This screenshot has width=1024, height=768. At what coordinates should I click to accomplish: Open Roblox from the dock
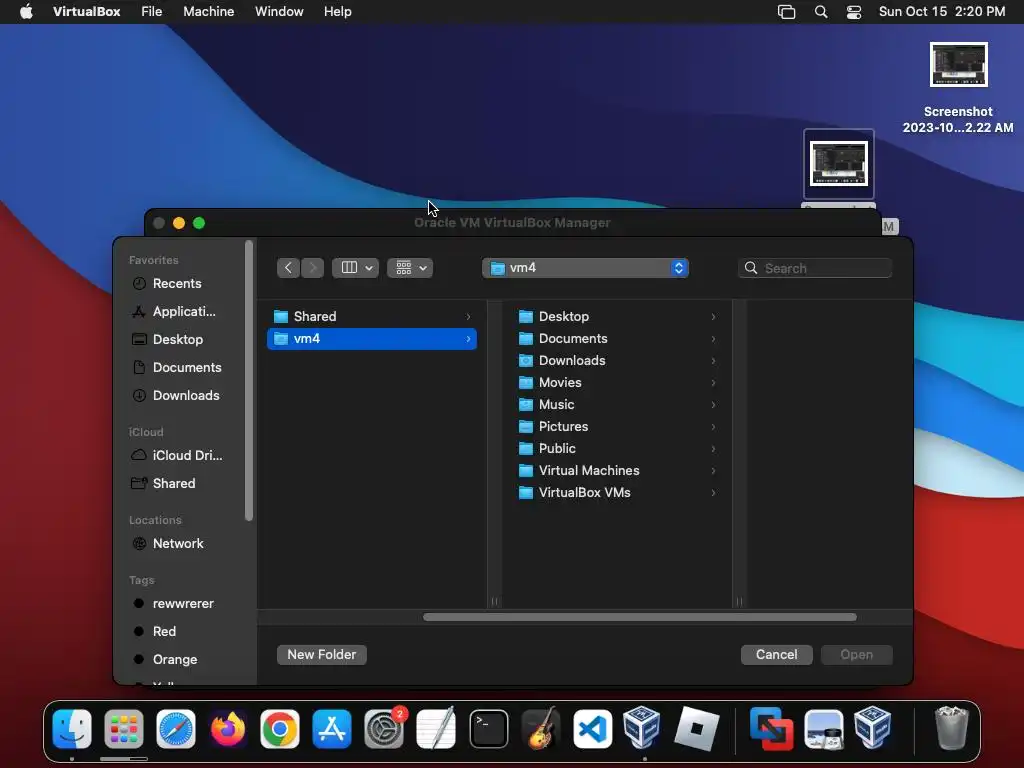(x=696, y=729)
